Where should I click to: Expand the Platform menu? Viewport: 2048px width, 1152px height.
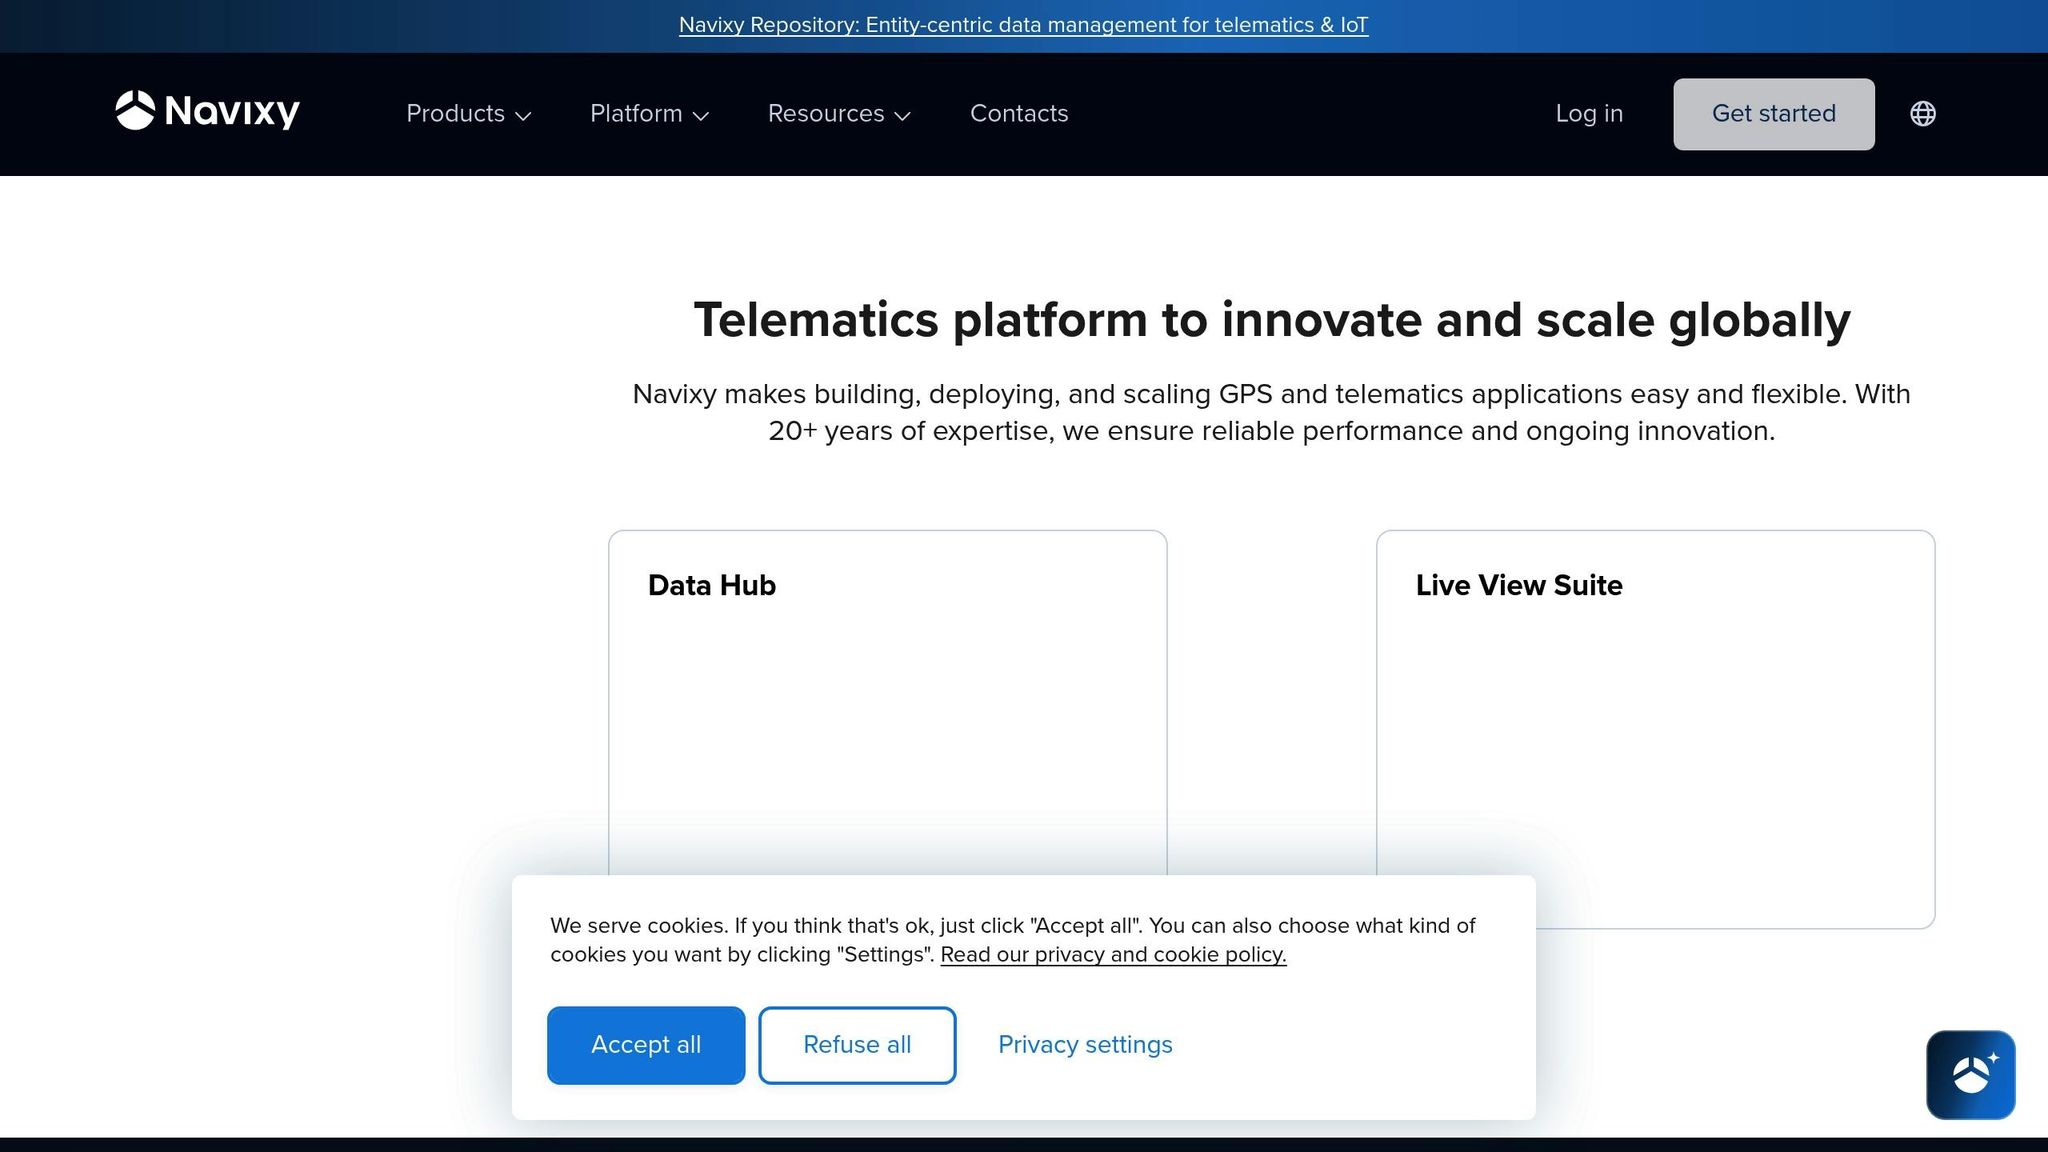649,114
